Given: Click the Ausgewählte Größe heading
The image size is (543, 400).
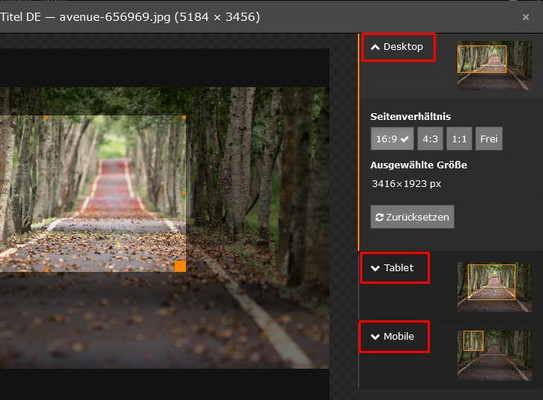Looking at the screenshot, I should [418, 165].
